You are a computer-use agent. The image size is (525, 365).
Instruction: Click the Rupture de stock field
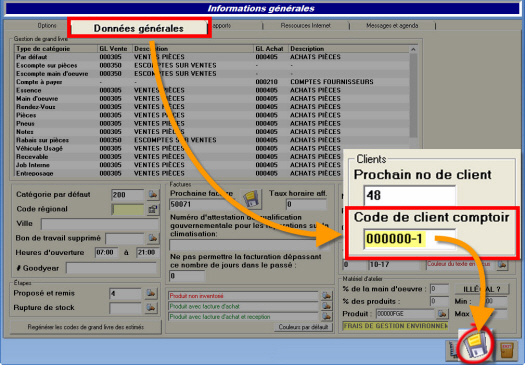pyautogui.click(x=126, y=308)
